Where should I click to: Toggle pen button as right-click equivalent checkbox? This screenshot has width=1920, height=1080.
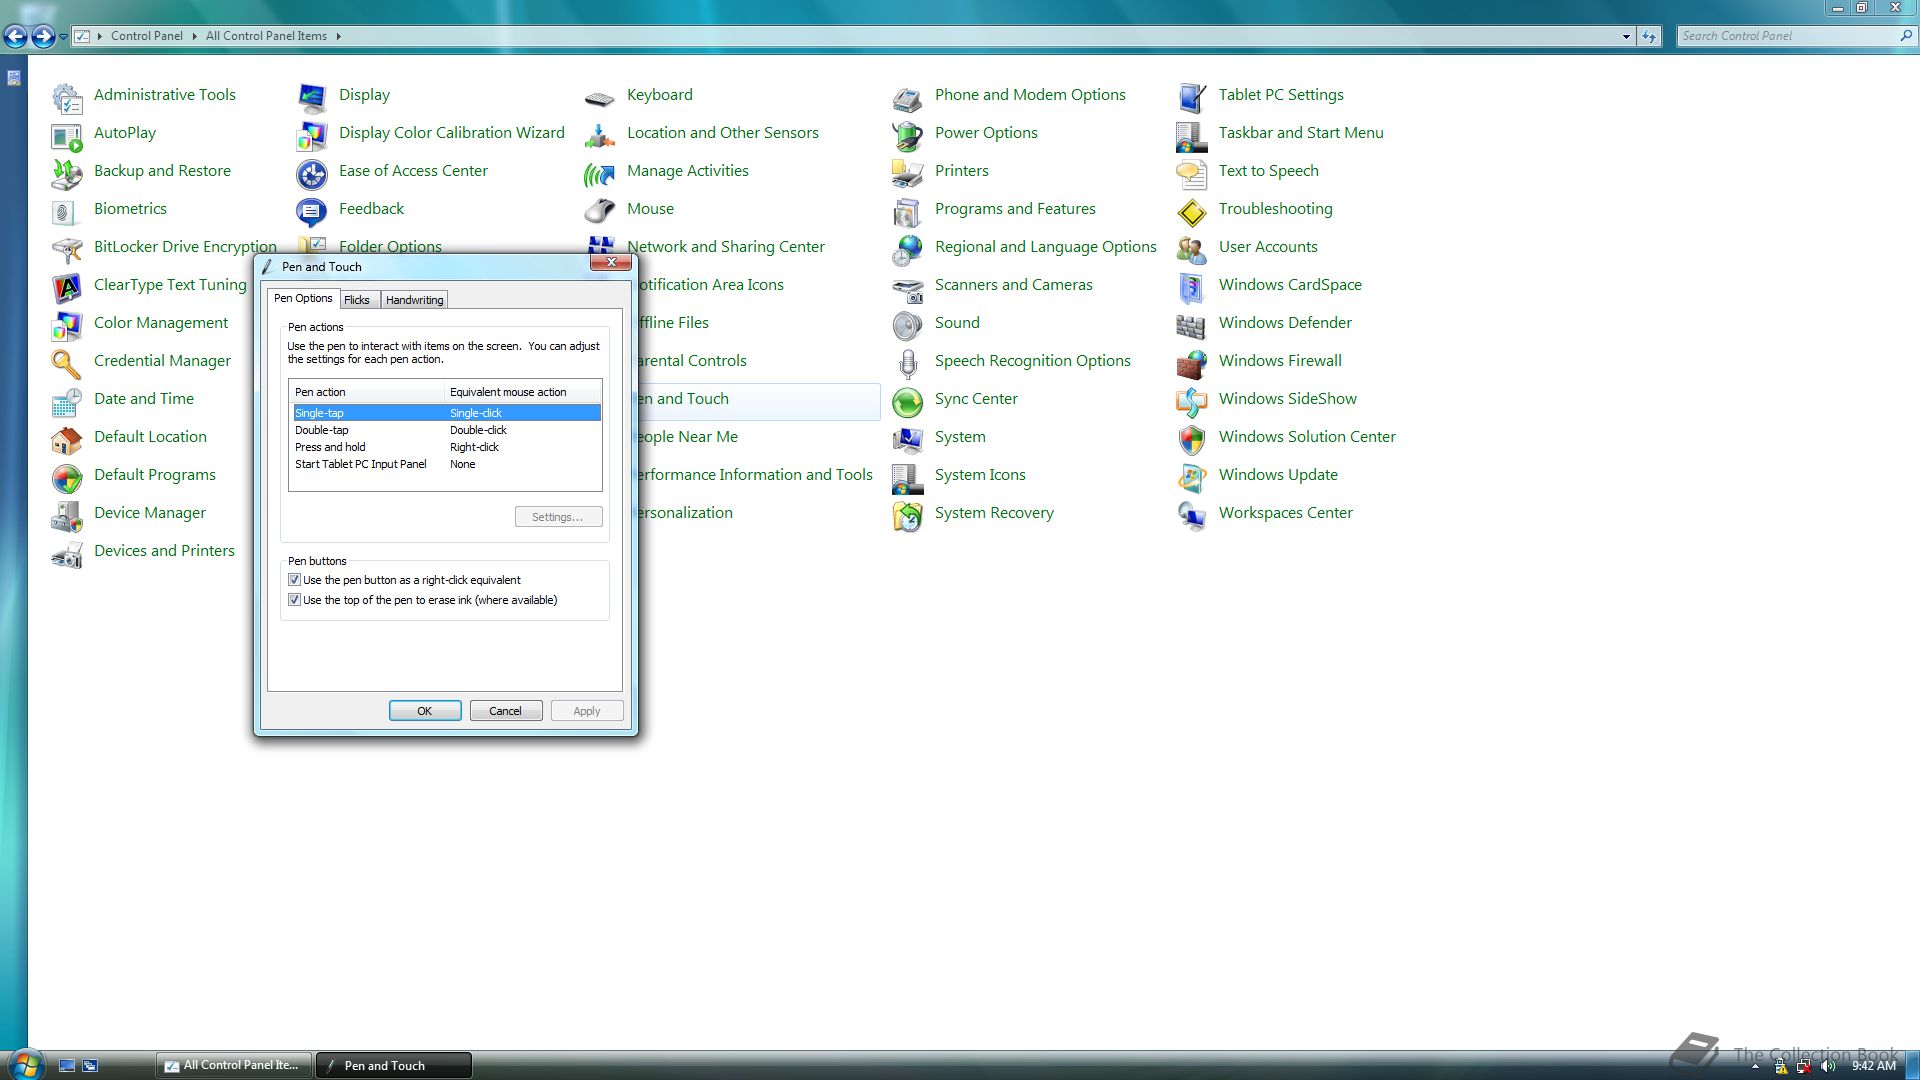pyautogui.click(x=295, y=580)
